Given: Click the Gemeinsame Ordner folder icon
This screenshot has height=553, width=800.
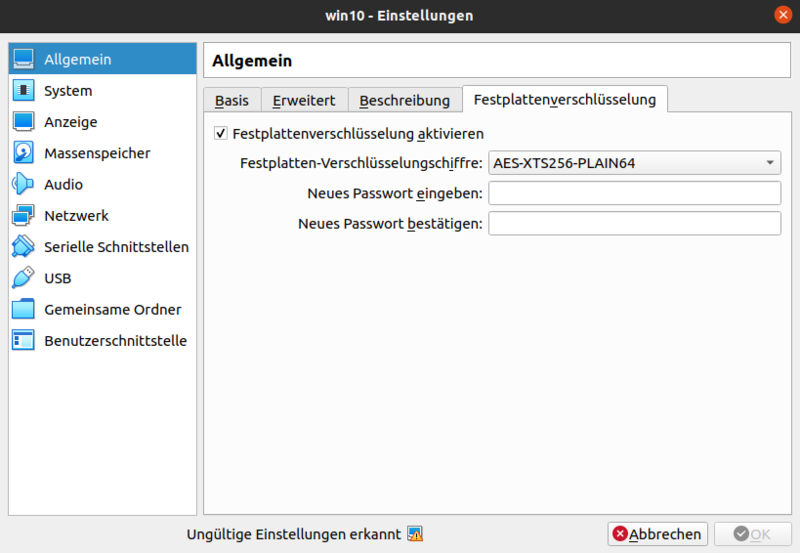Looking at the screenshot, I should pos(24,309).
